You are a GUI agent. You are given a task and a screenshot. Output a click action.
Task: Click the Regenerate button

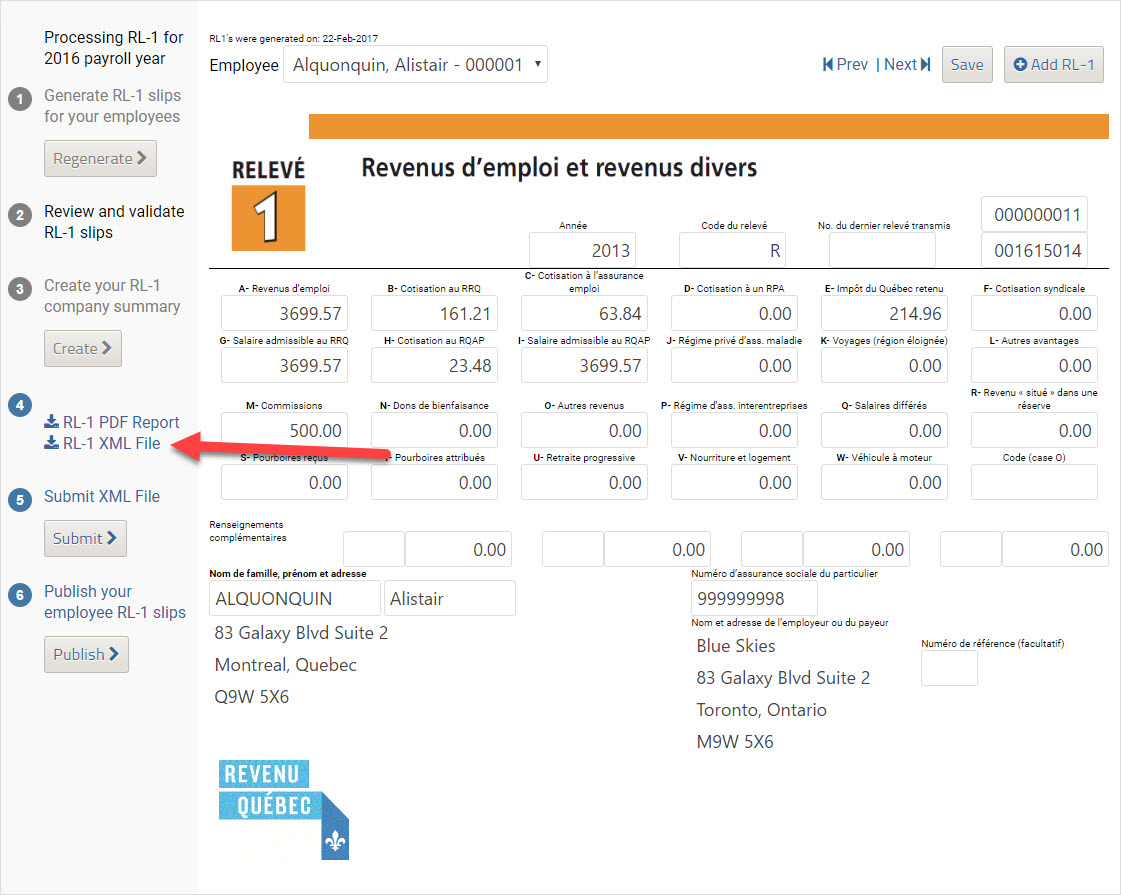(x=100, y=158)
